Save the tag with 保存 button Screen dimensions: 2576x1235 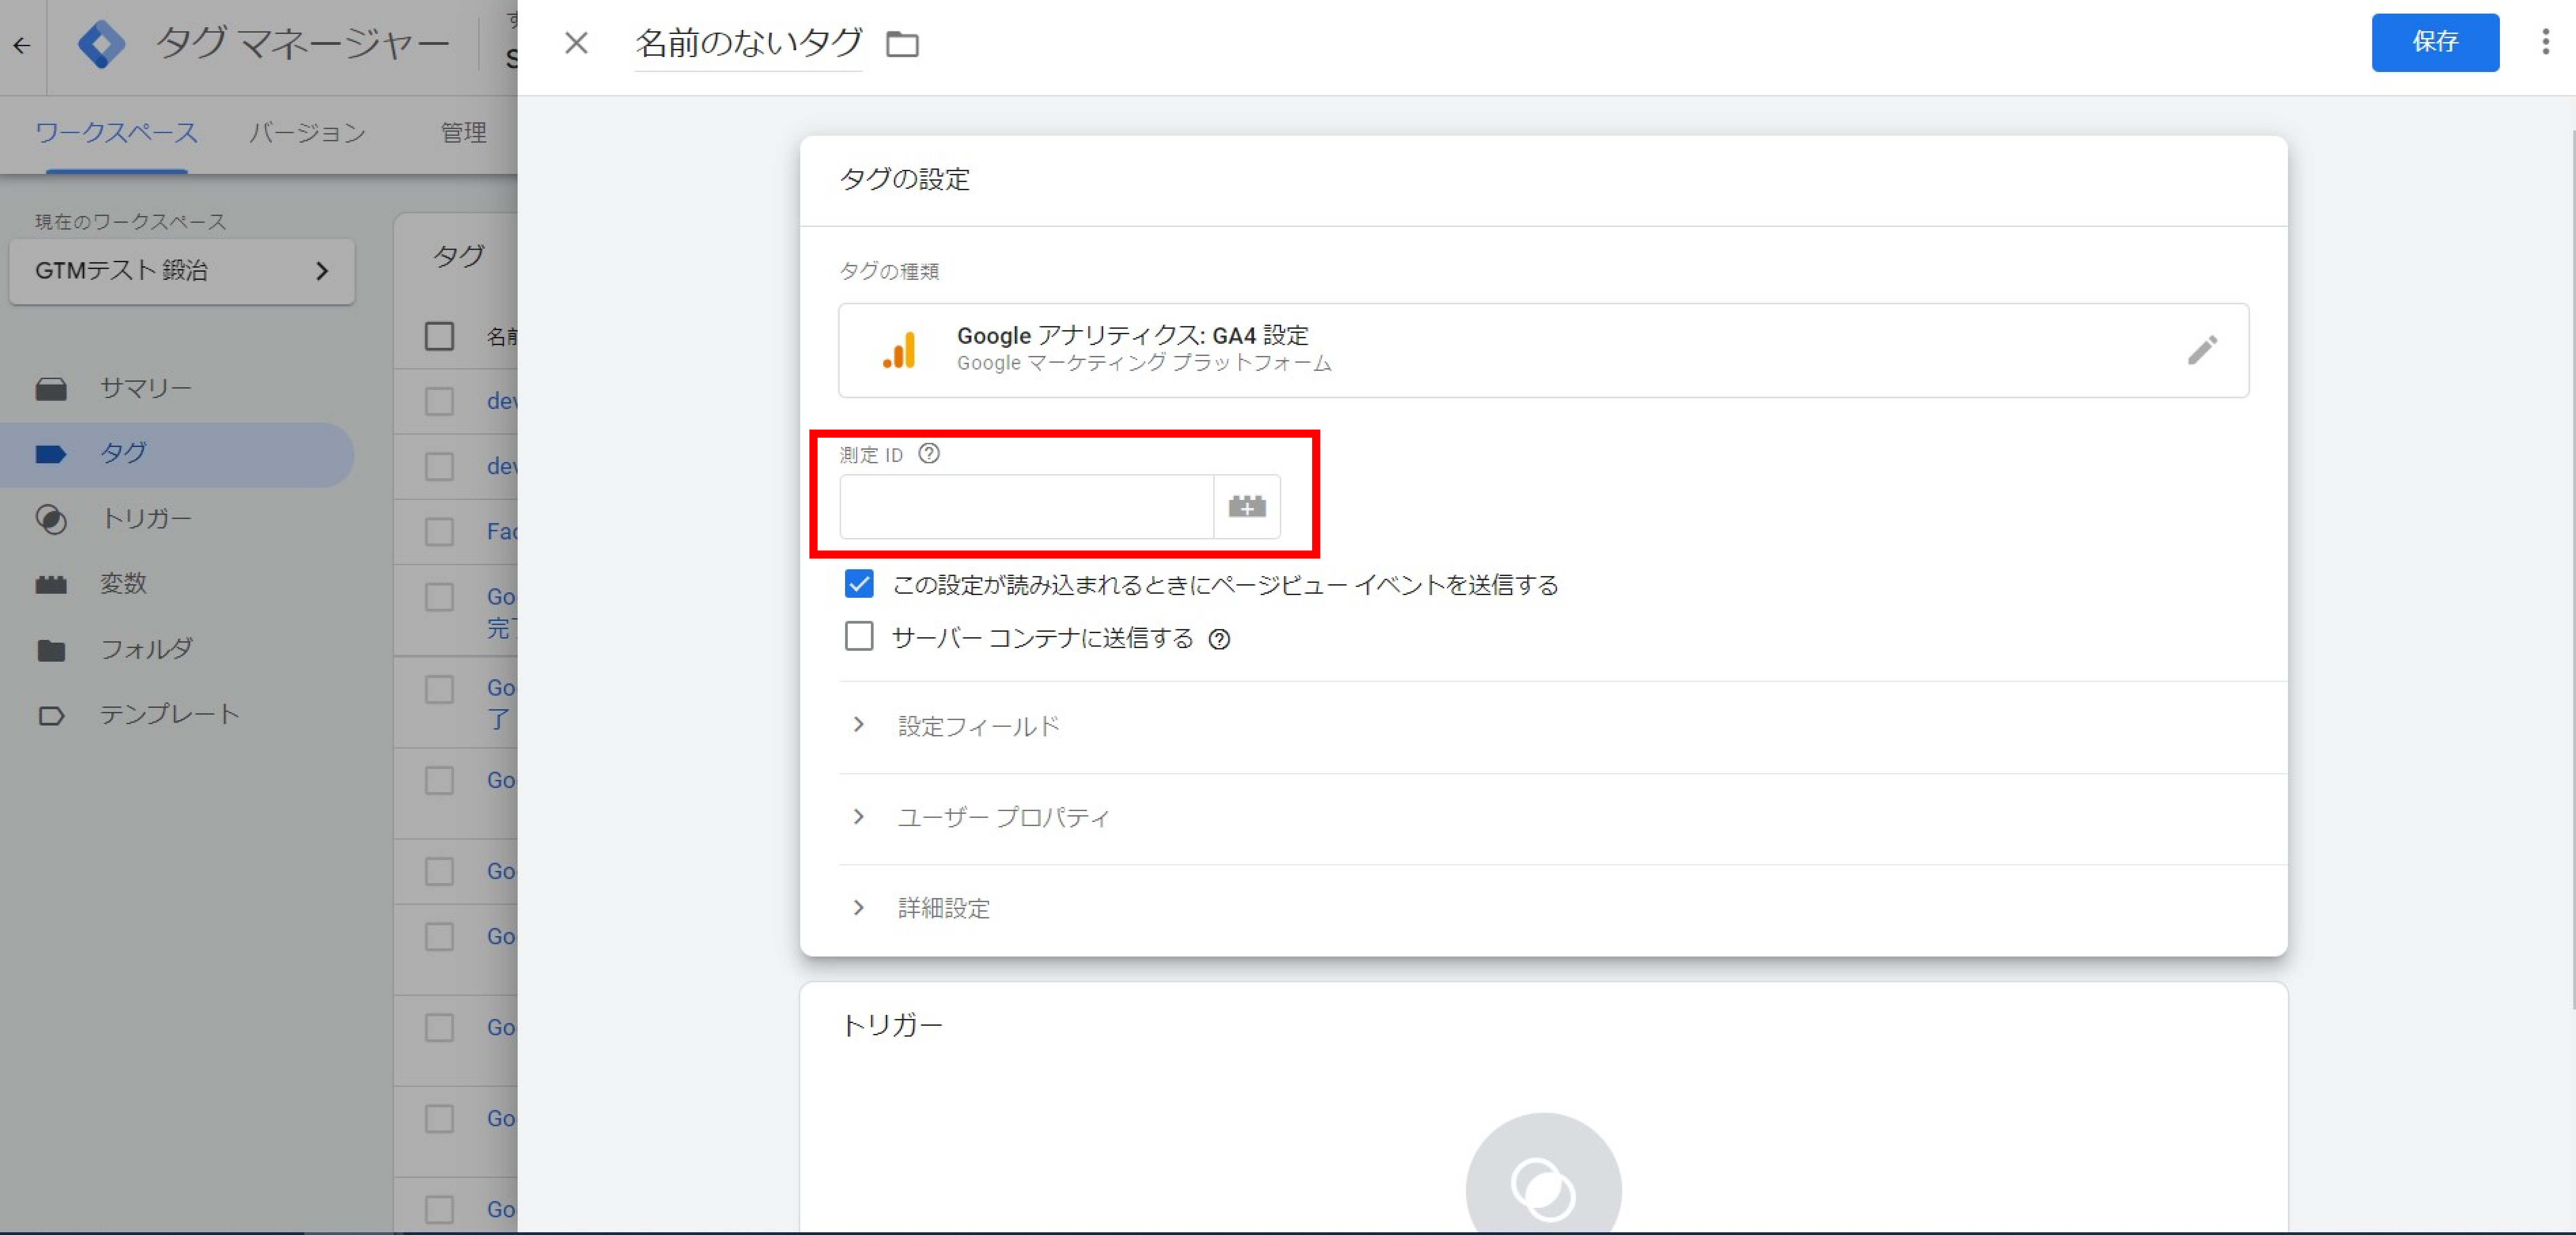click(x=2435, y=42)
